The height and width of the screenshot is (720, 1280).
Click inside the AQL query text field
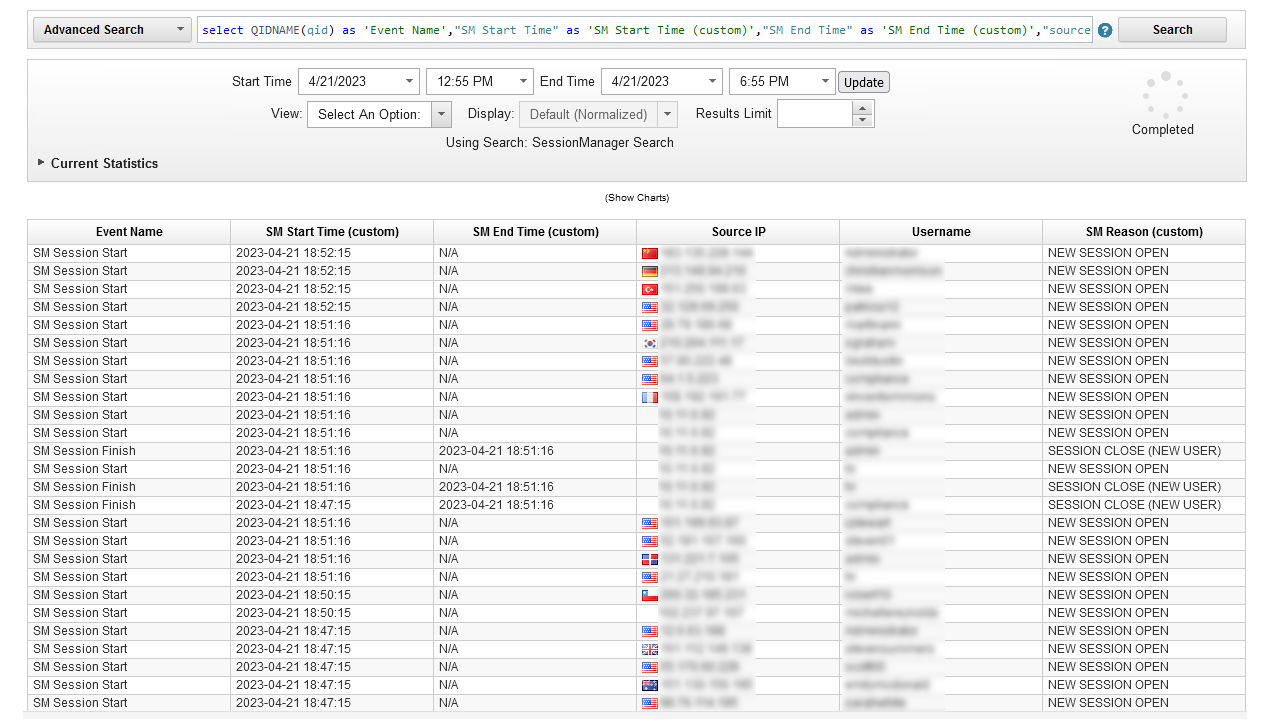tap(645, 30)
